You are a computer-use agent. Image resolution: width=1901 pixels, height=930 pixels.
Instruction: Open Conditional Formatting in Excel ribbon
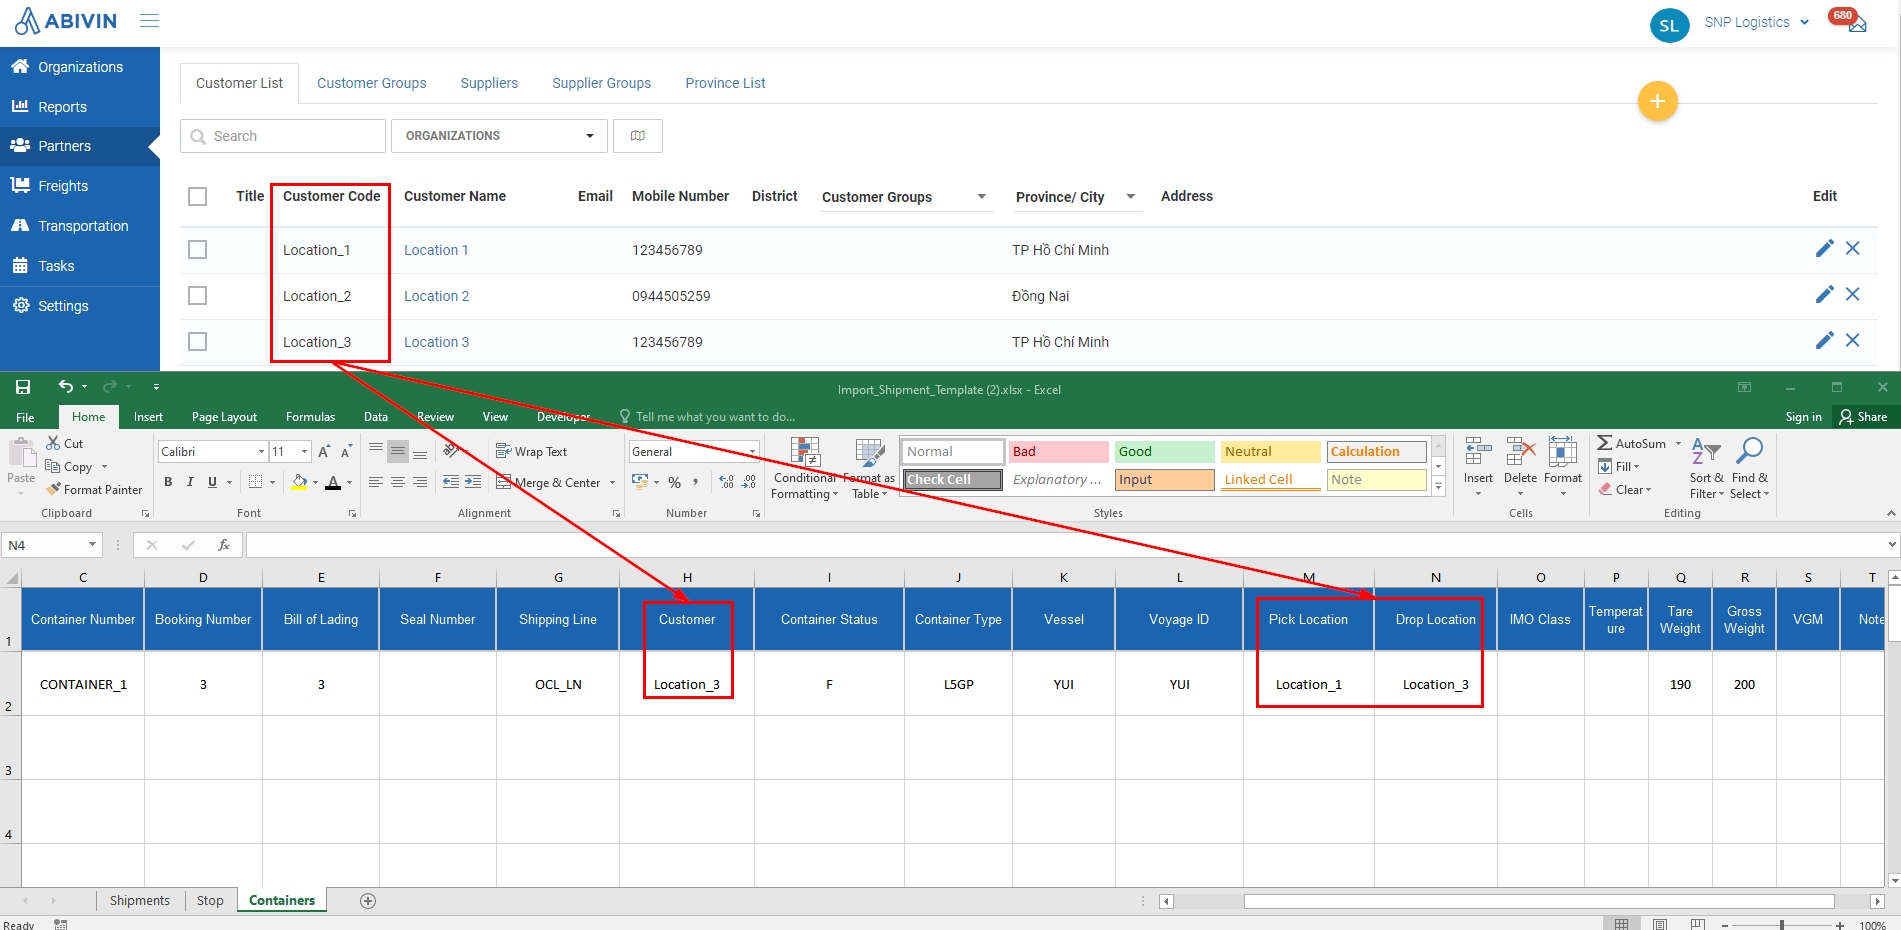pos(805,469)
